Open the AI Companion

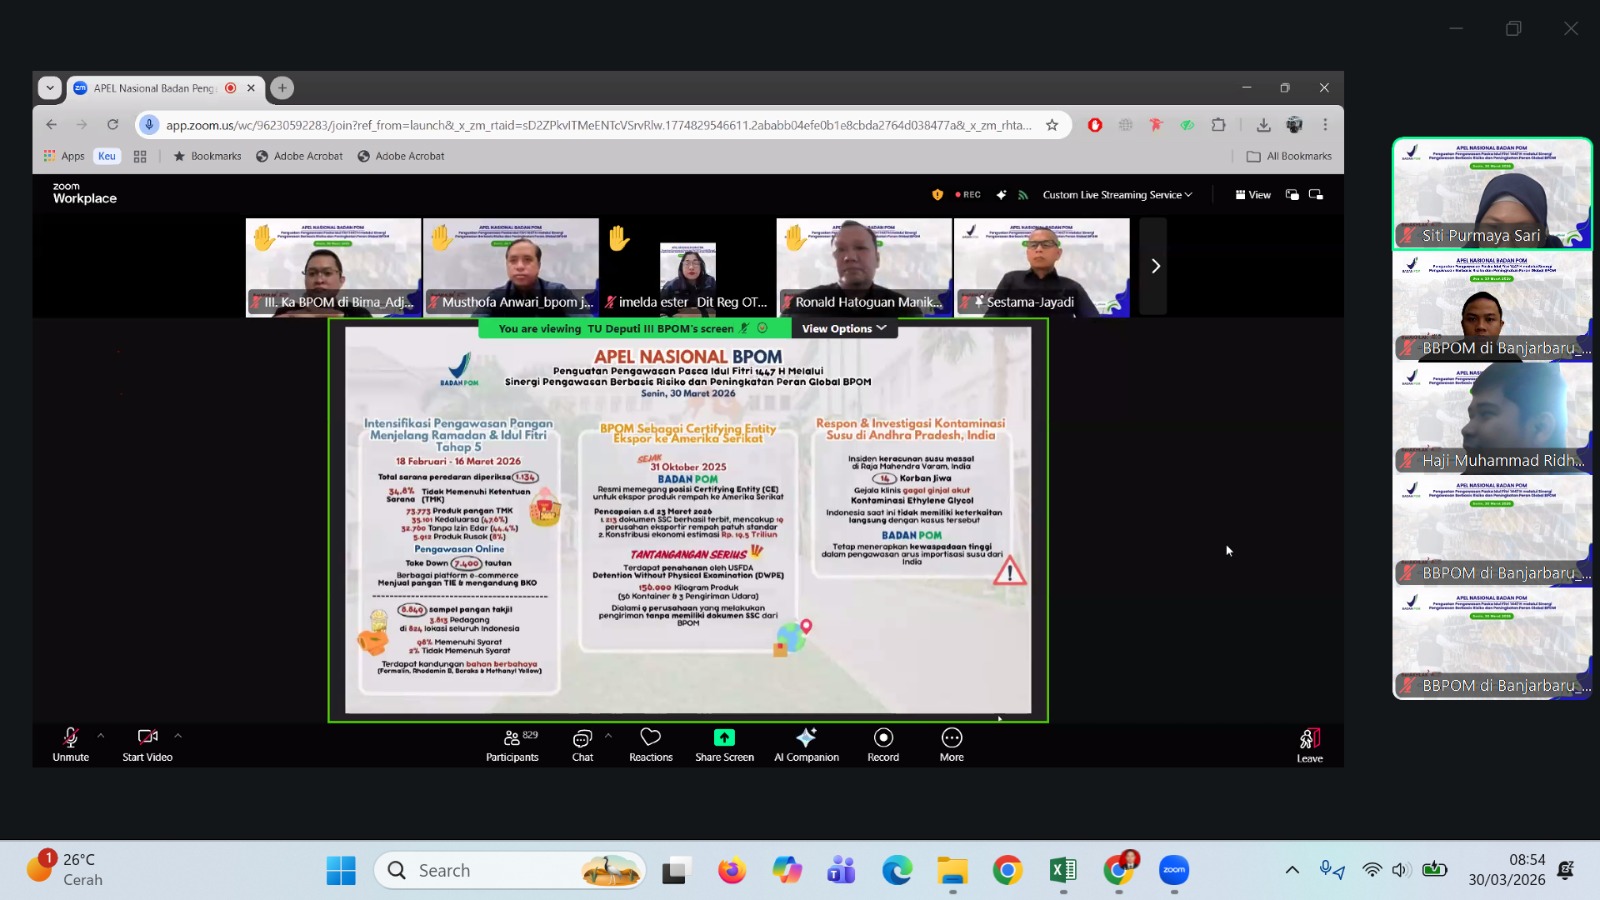(806, 744)
